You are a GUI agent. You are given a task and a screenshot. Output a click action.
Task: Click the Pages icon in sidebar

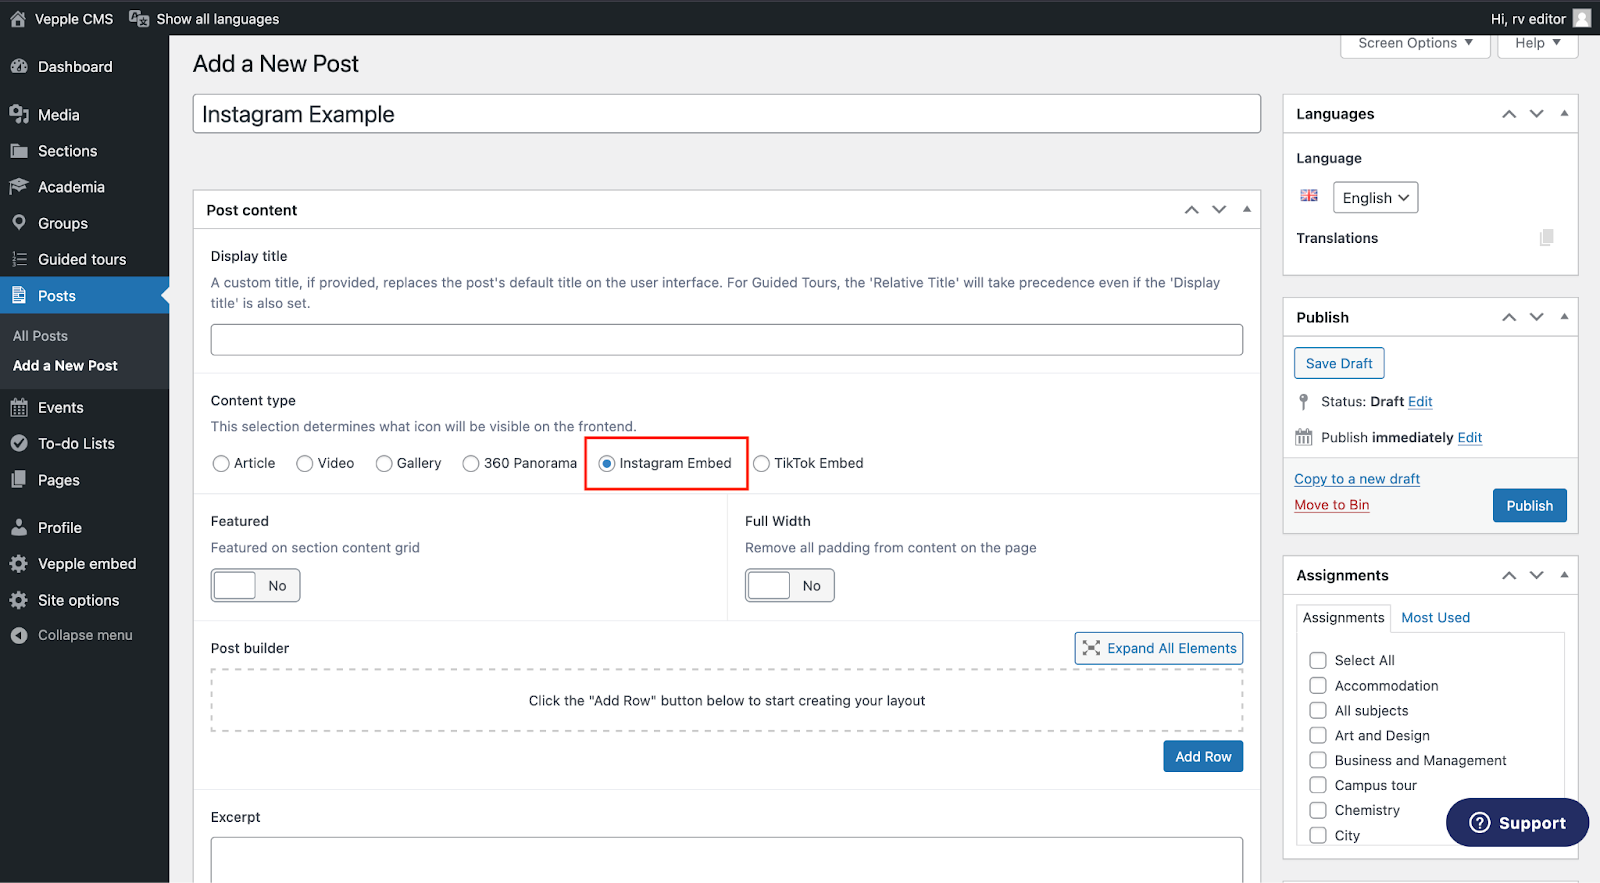(x=19, y=480)
